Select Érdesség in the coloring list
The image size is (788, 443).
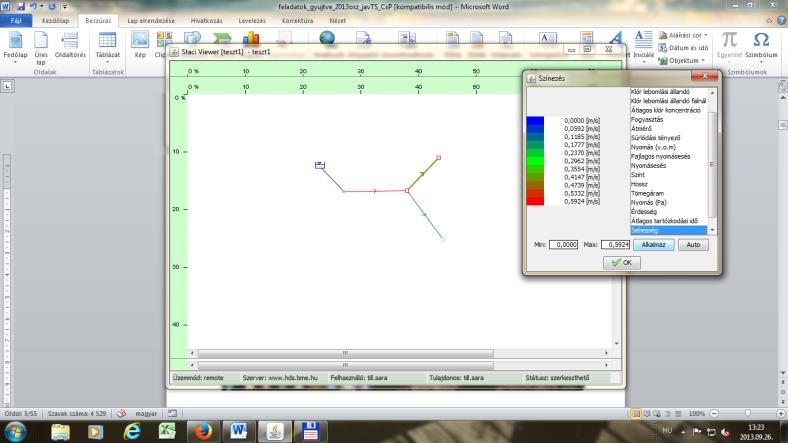(x=668, y=211)
